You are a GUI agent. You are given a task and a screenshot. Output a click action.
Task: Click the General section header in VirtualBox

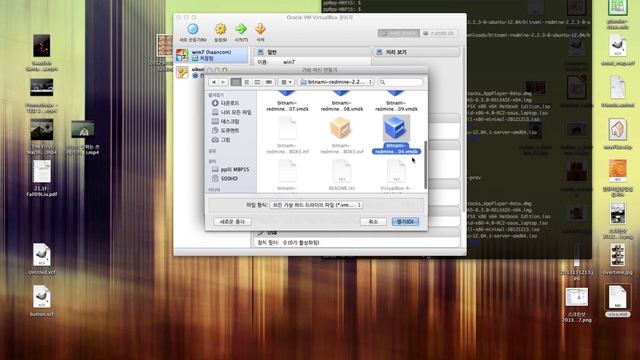pos(313,52)
